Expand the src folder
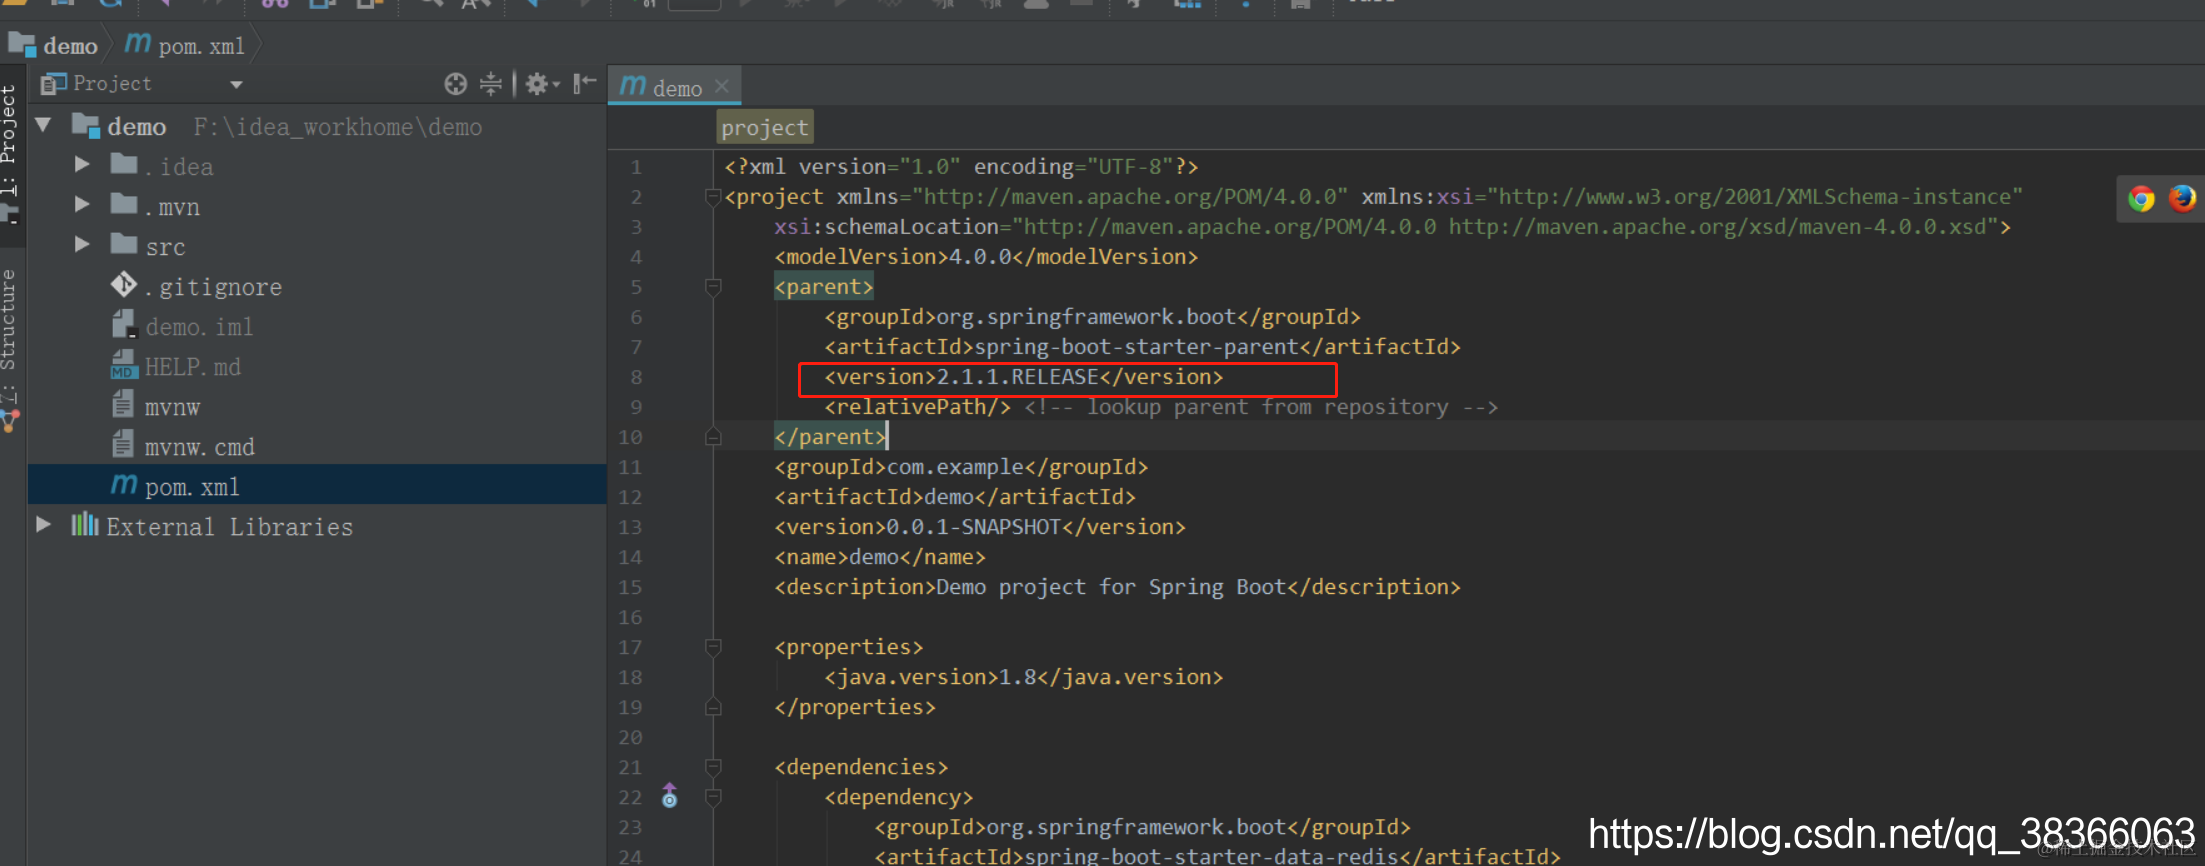Viewport: 2205px width, 866px height. (x=83, y=245)
